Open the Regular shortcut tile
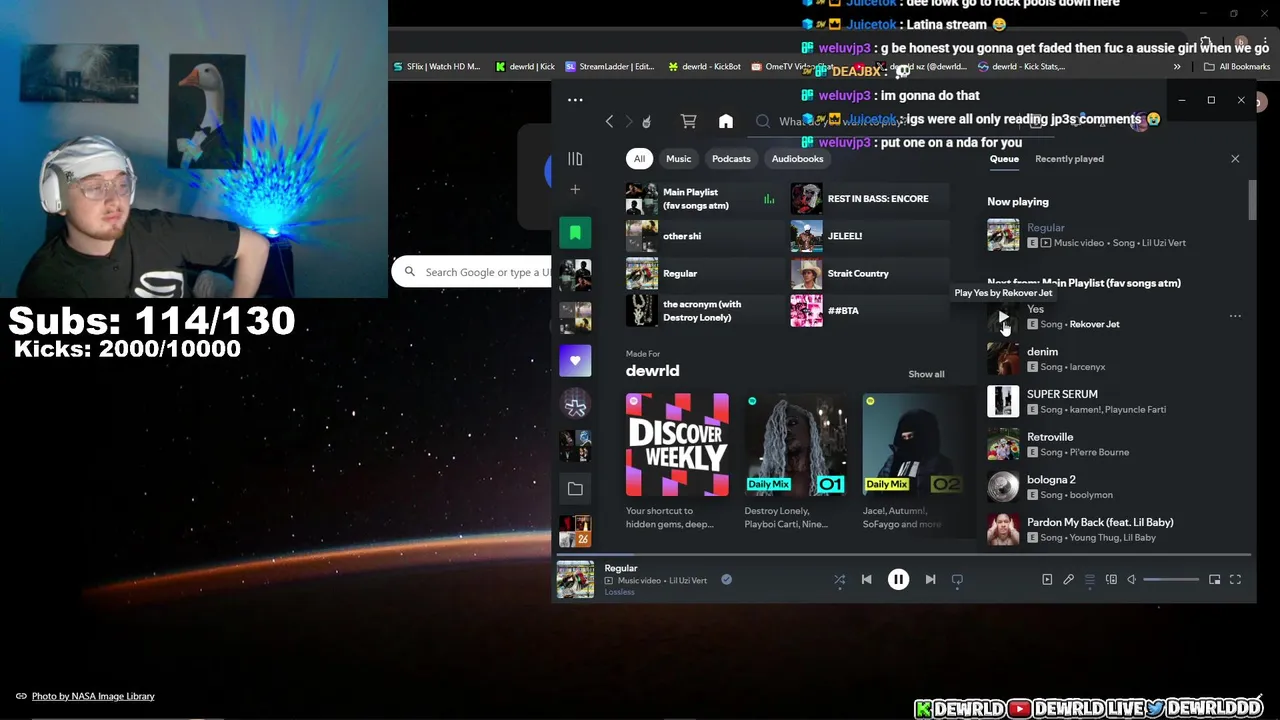 [705, 273]
